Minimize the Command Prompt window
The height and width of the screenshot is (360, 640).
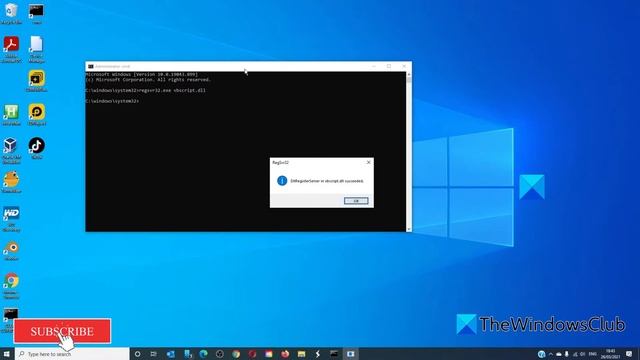(374, 66)
